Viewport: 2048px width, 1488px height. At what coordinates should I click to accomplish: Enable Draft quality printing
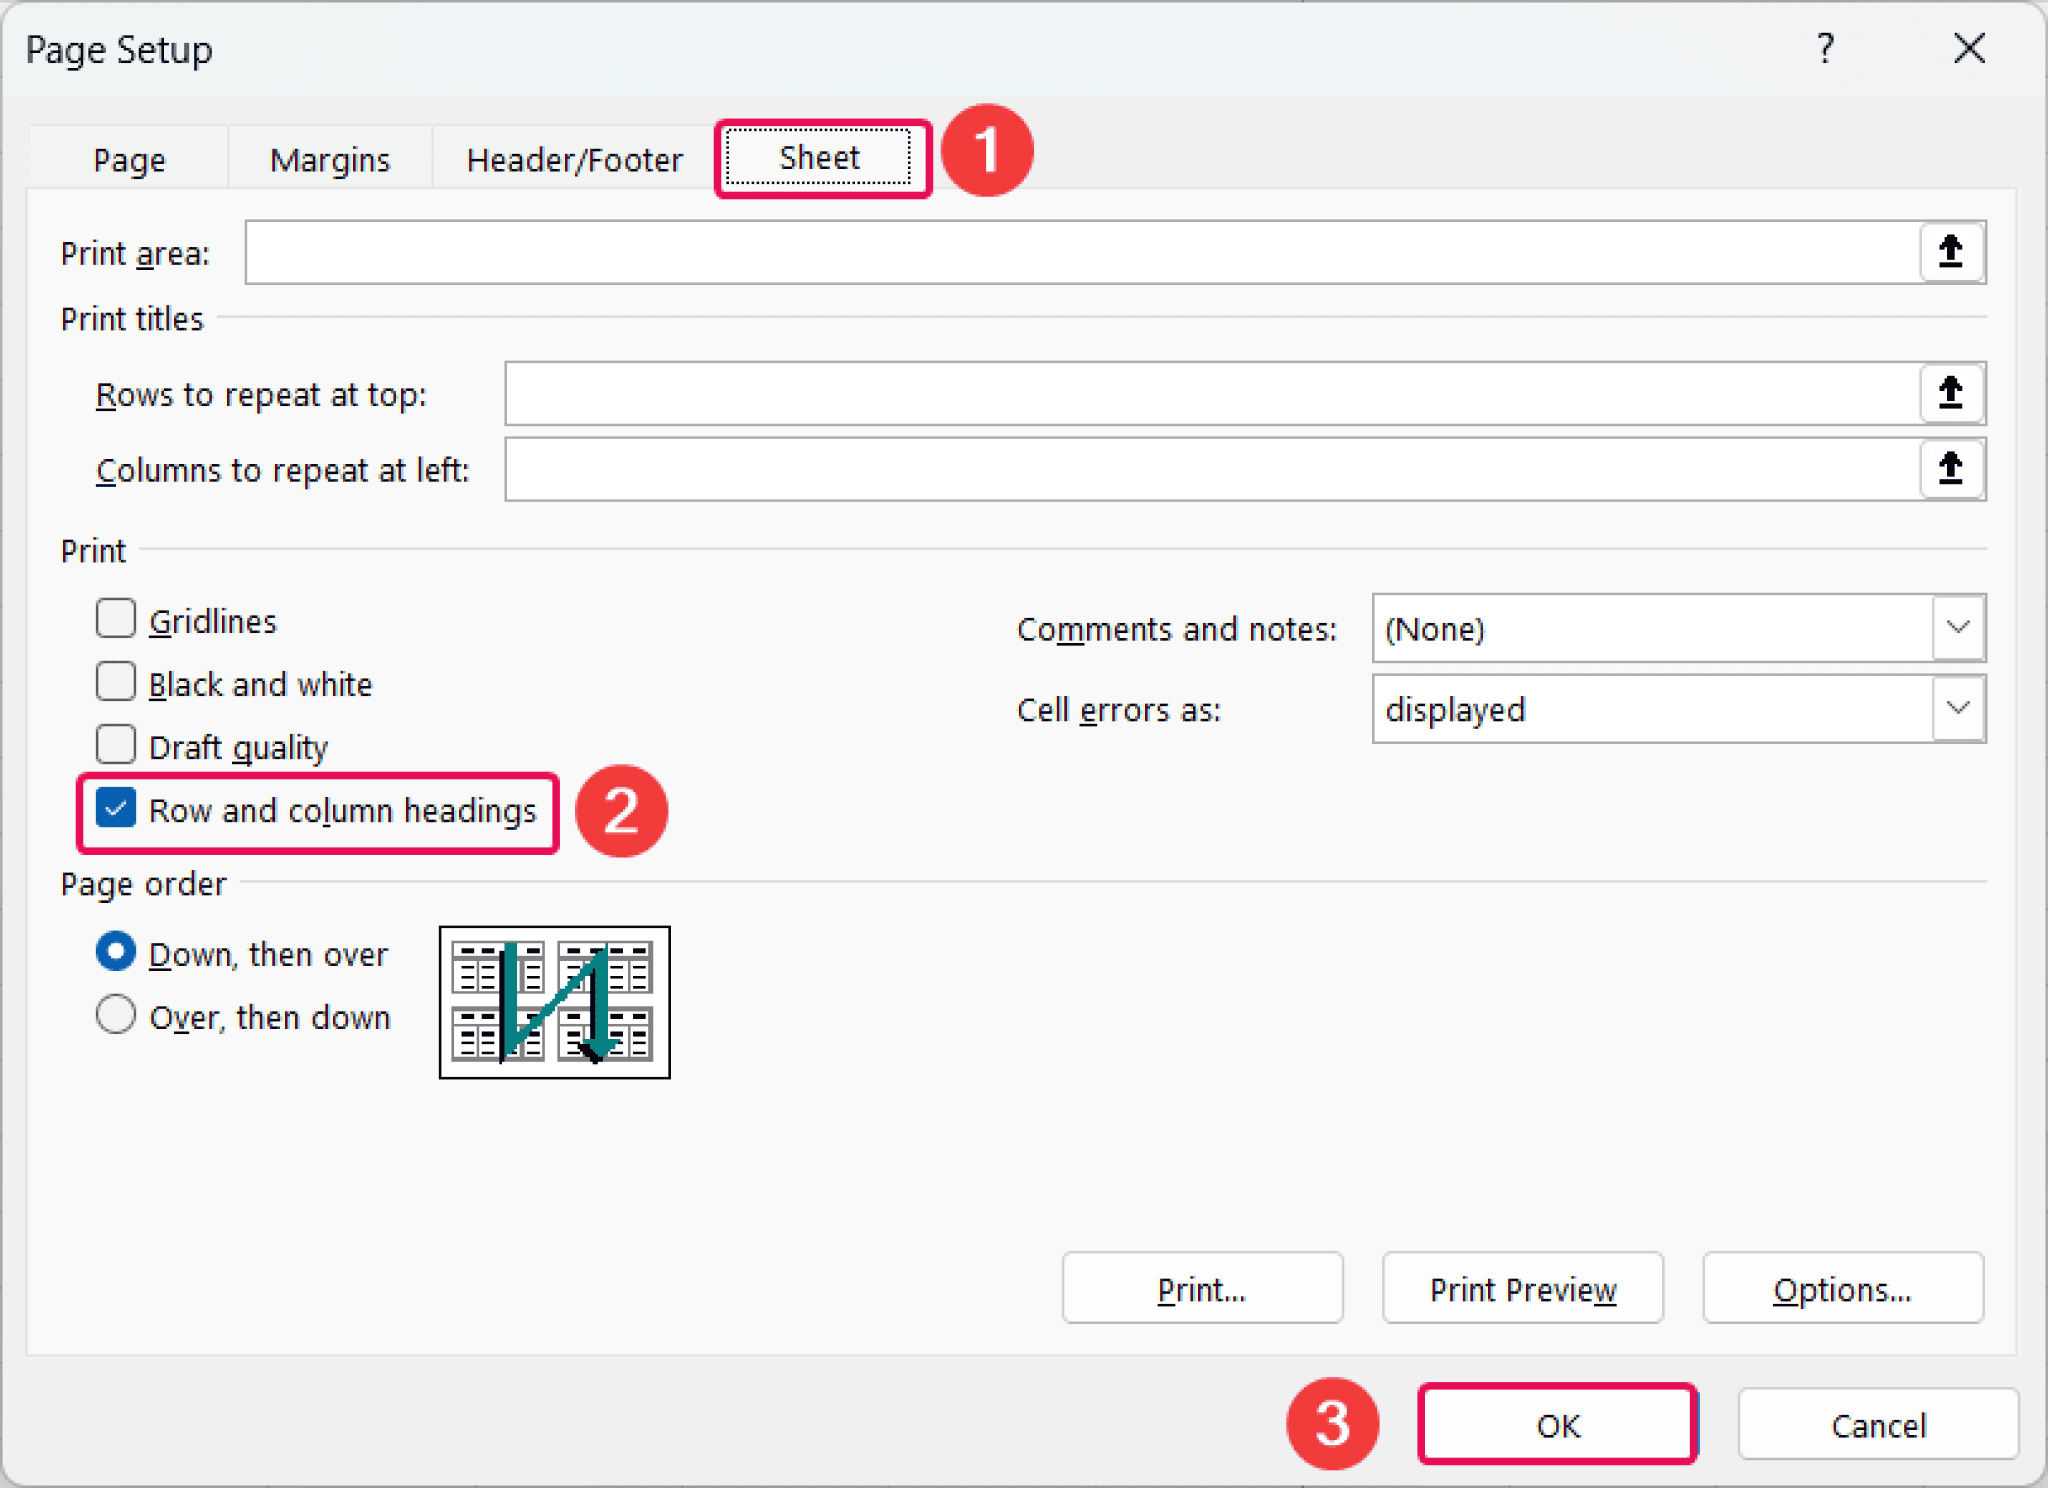click(116, 744)
